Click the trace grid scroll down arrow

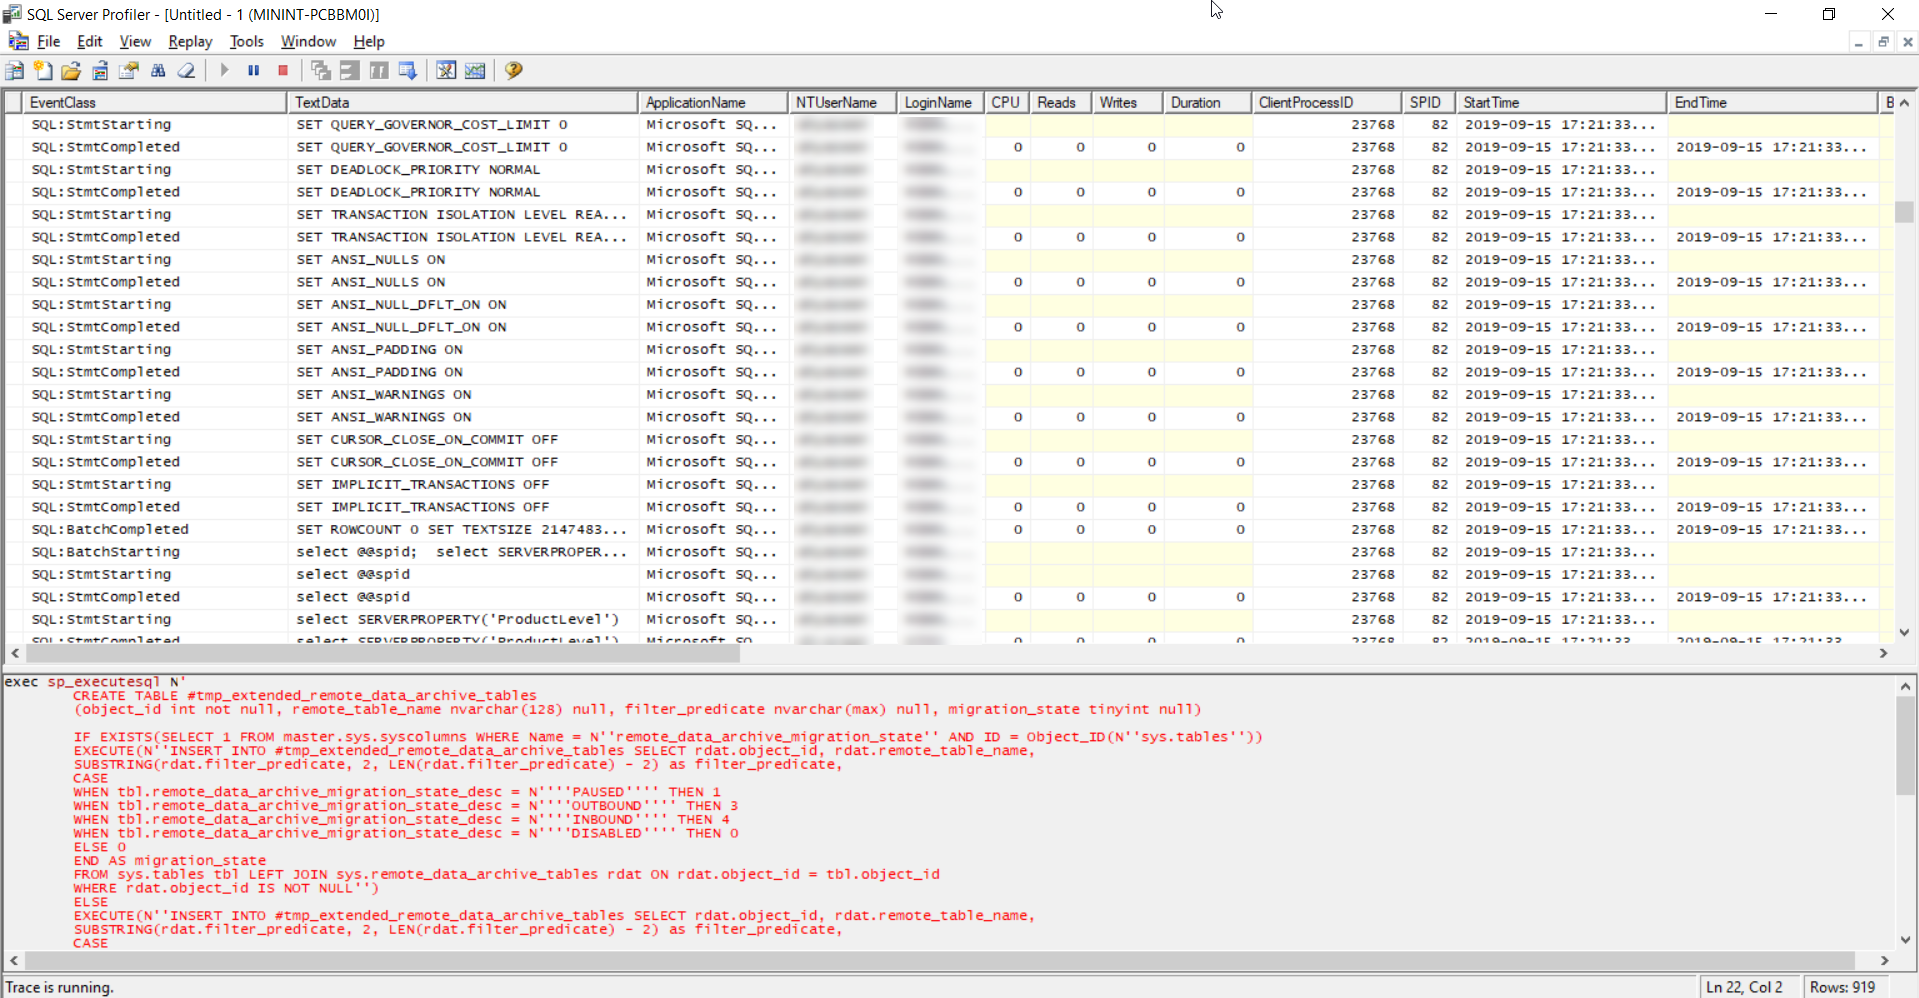tap(1904, 632)
